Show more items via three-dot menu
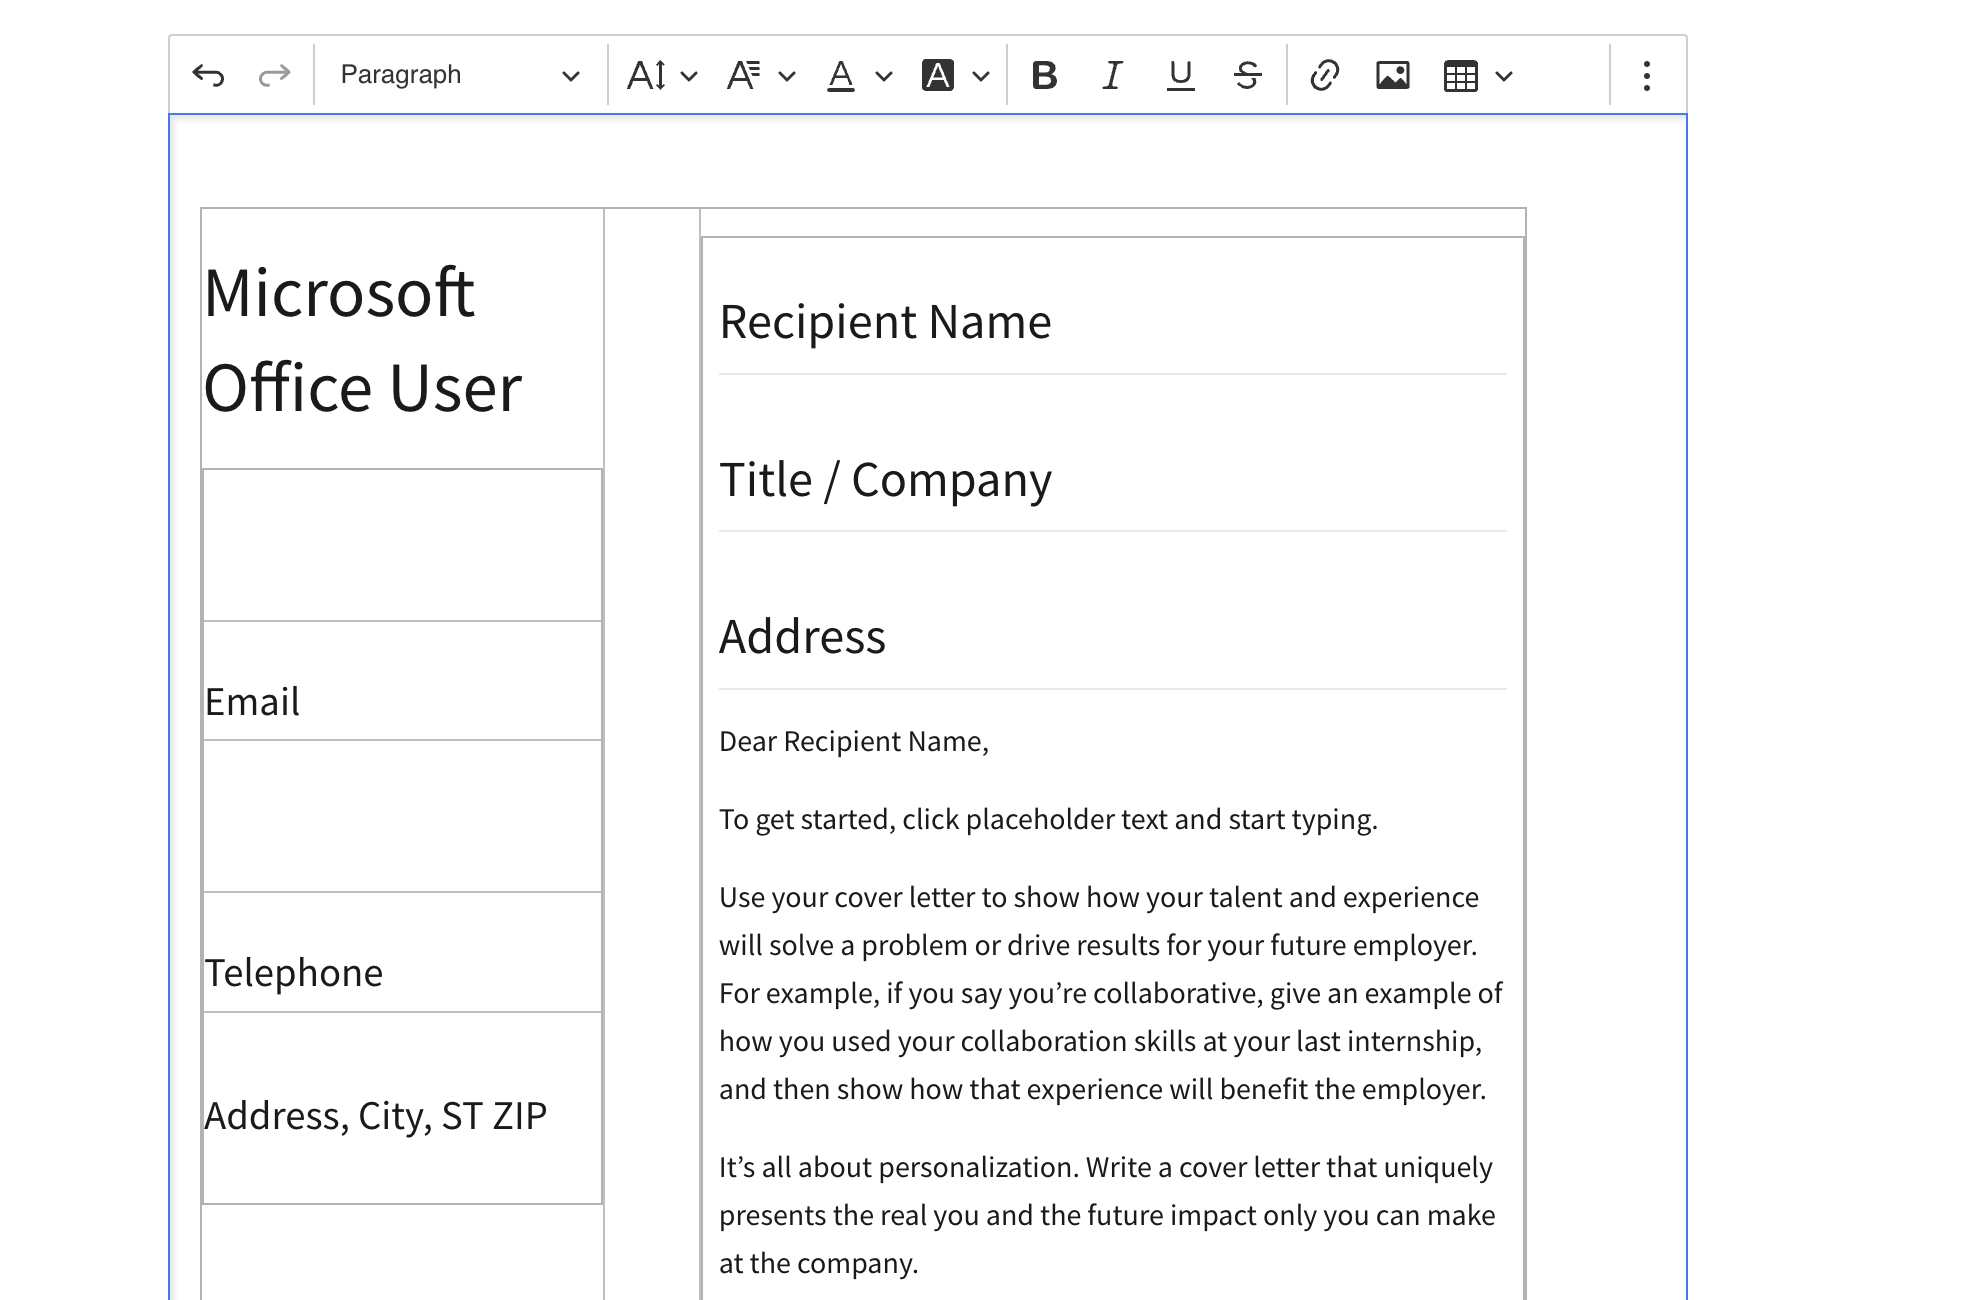The image size is (1980, 1300). pyautogui.click(x=1646, y=75)
